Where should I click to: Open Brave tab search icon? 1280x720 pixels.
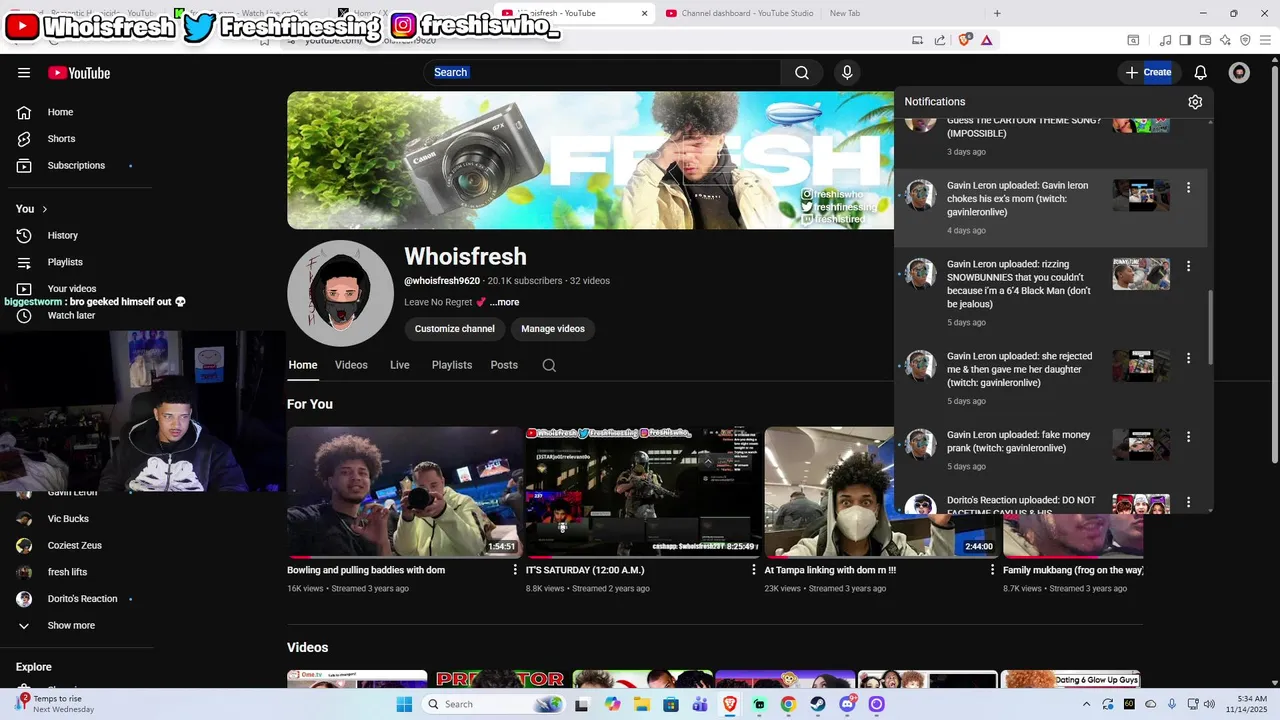[x=1133, y=40]
